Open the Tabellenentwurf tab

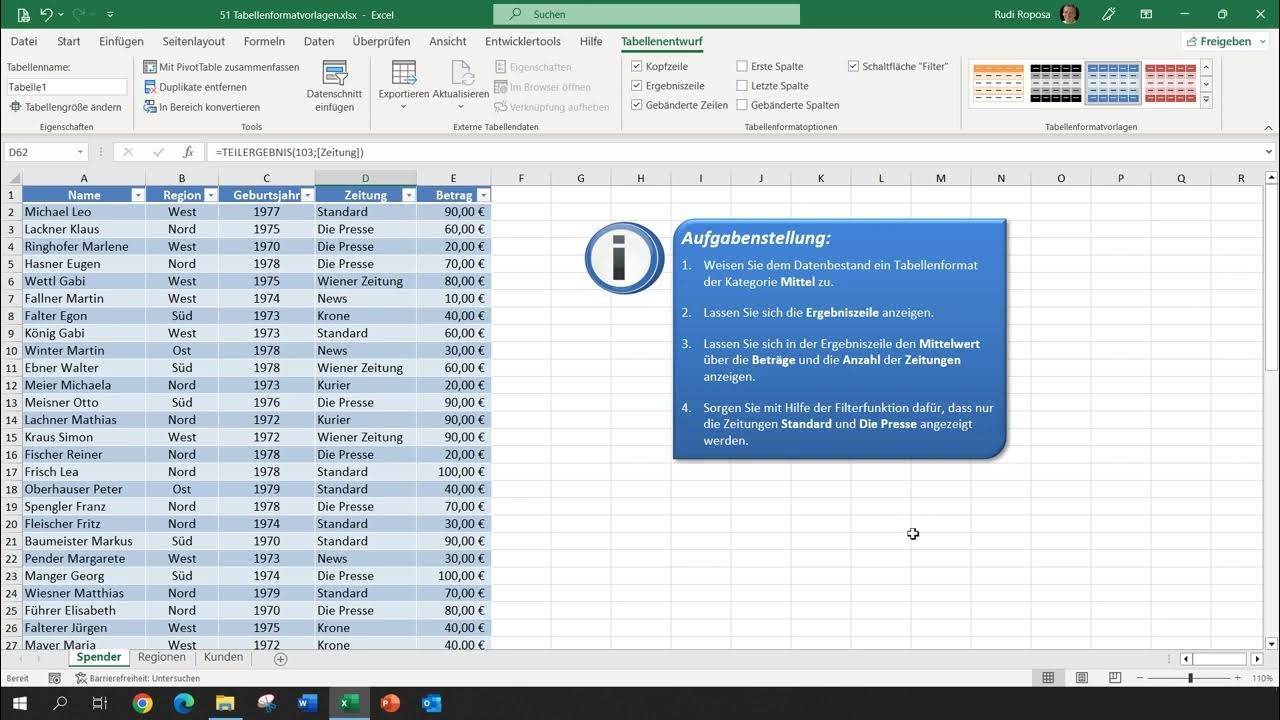[662, 42]
